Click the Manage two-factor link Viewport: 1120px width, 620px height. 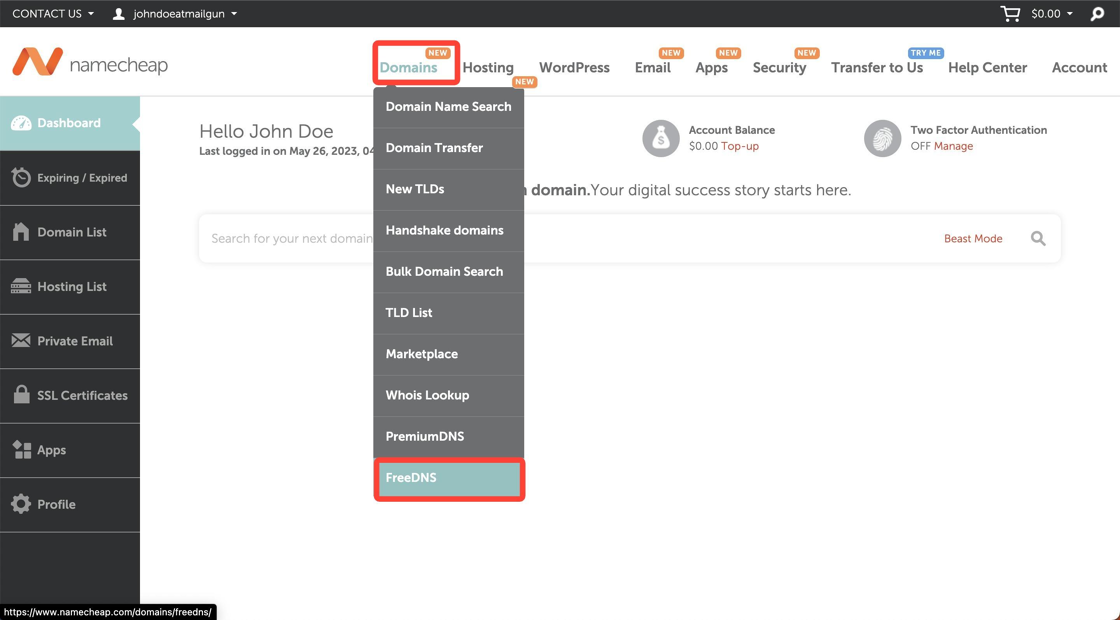954,146
